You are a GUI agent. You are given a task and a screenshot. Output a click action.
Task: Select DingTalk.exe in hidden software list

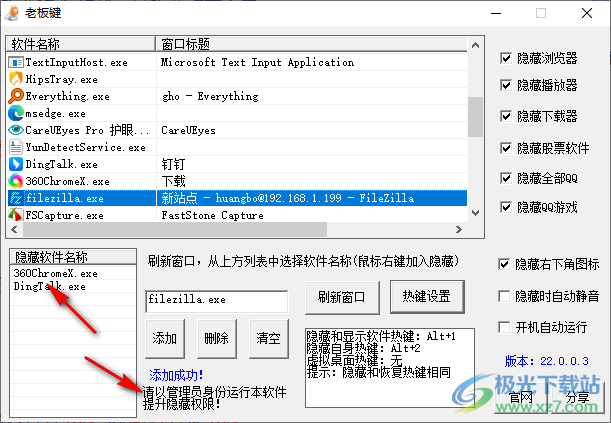(x=73, y=286)
